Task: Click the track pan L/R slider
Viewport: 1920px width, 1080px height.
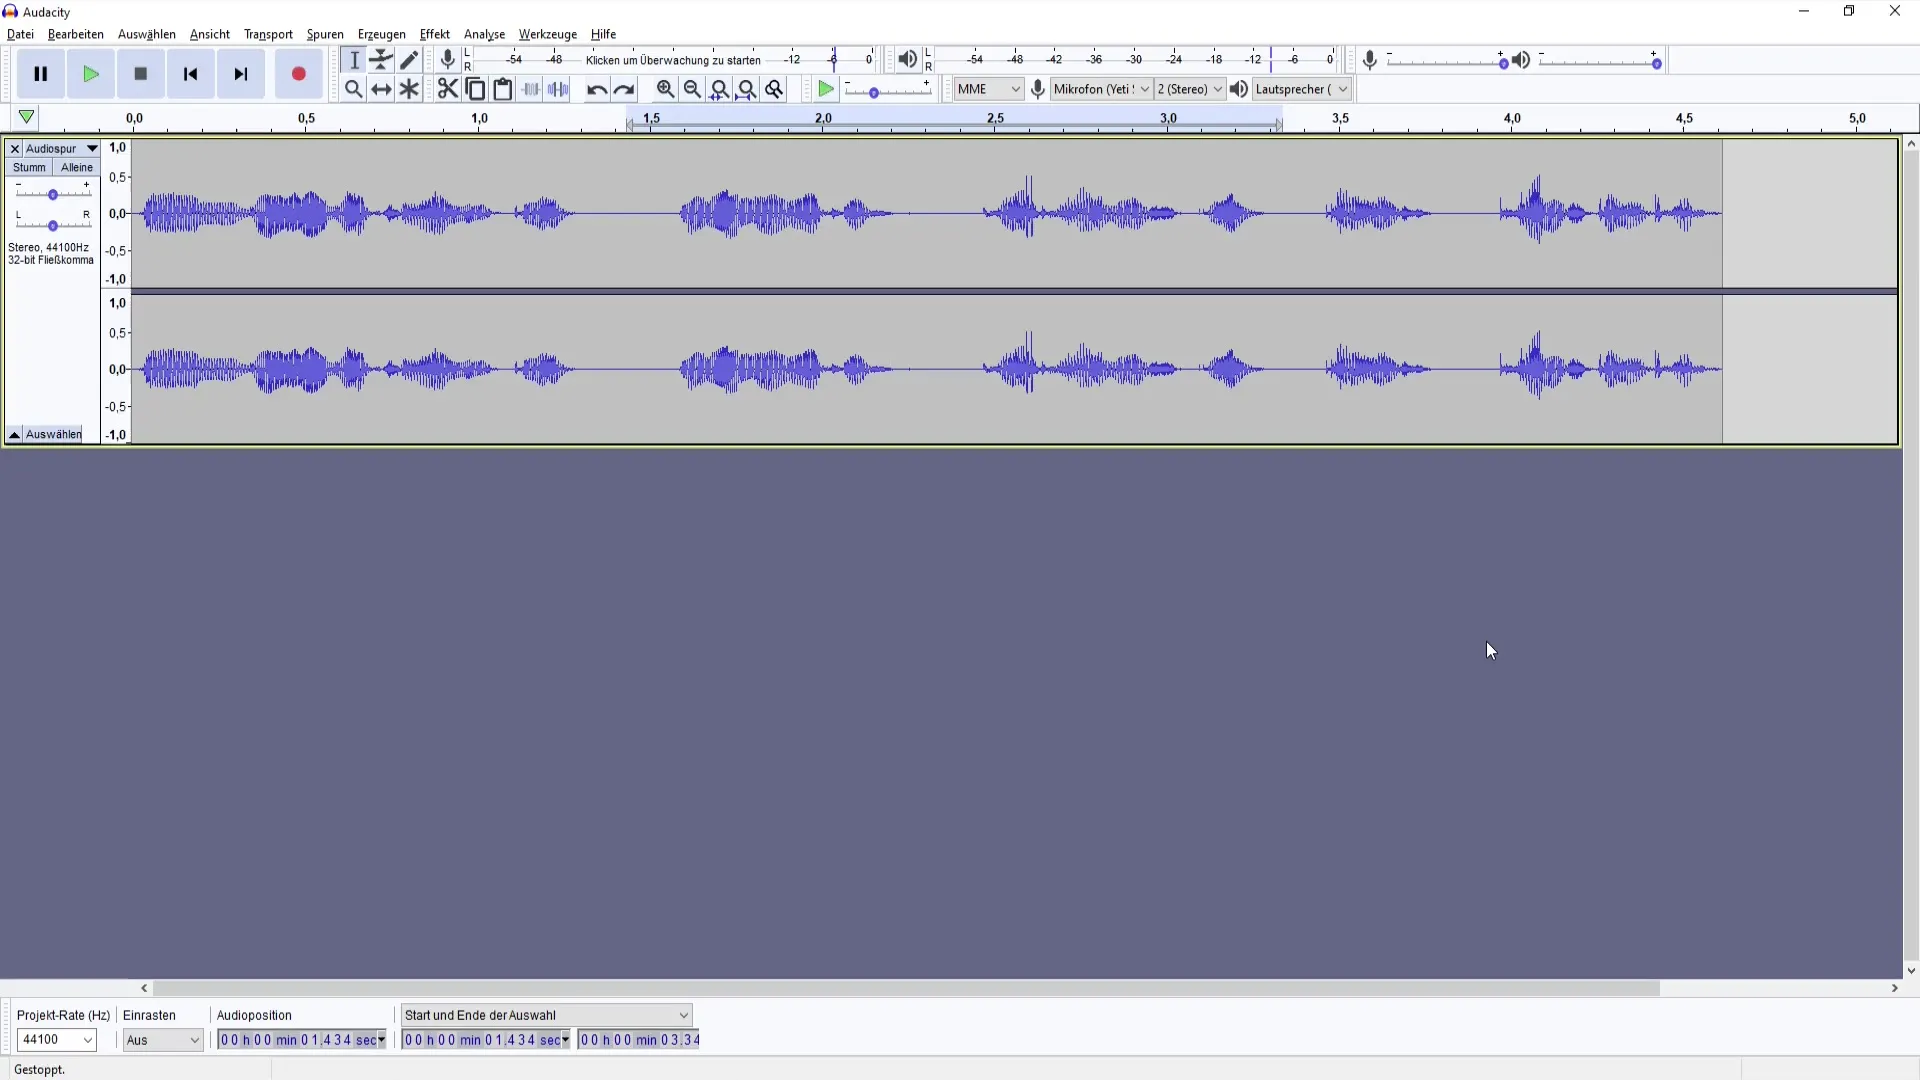Action: tap(52, 224)
